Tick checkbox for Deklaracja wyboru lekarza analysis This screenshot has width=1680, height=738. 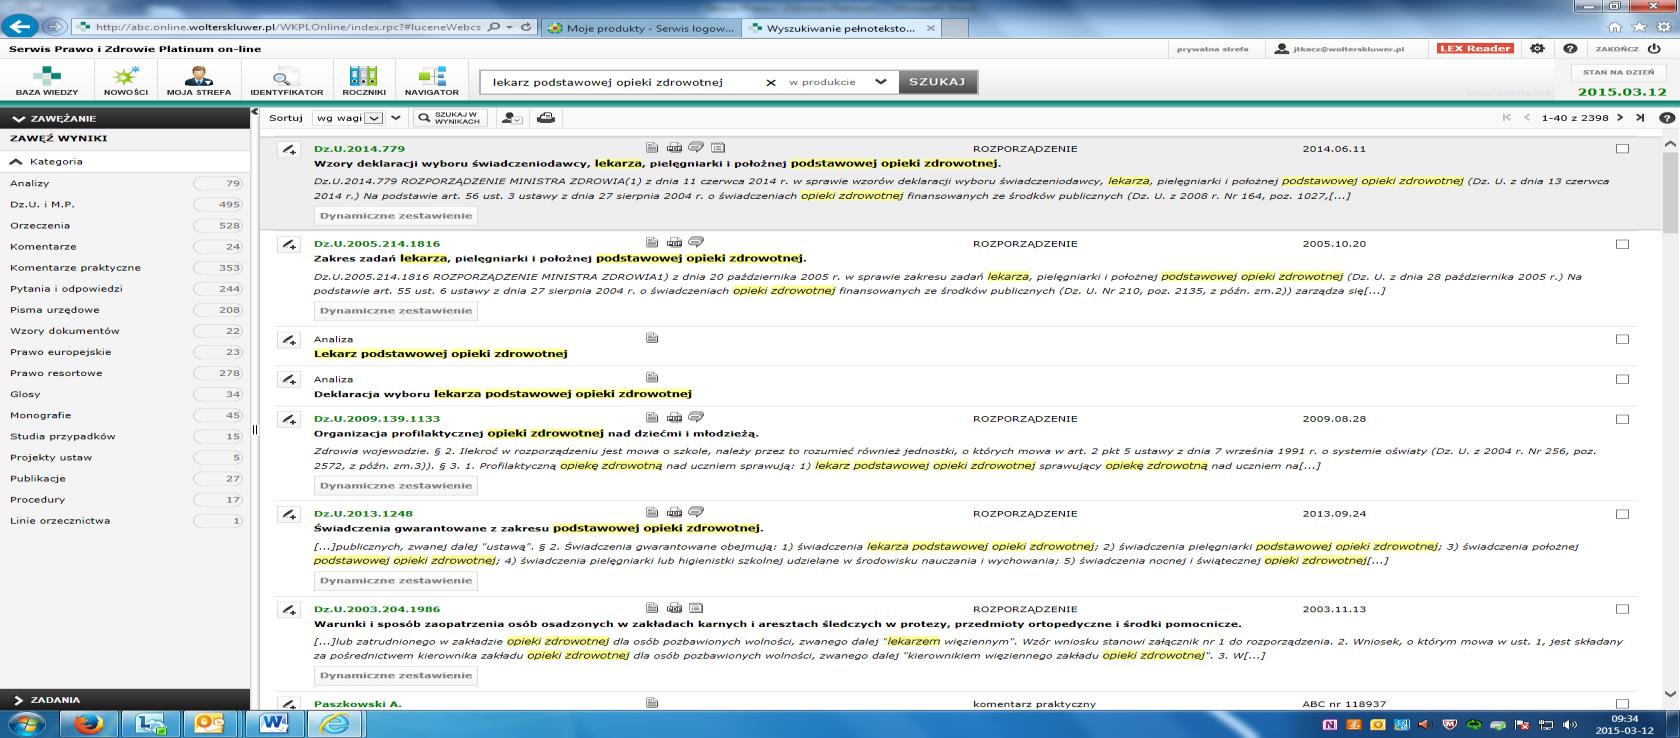pos(1622,379)
